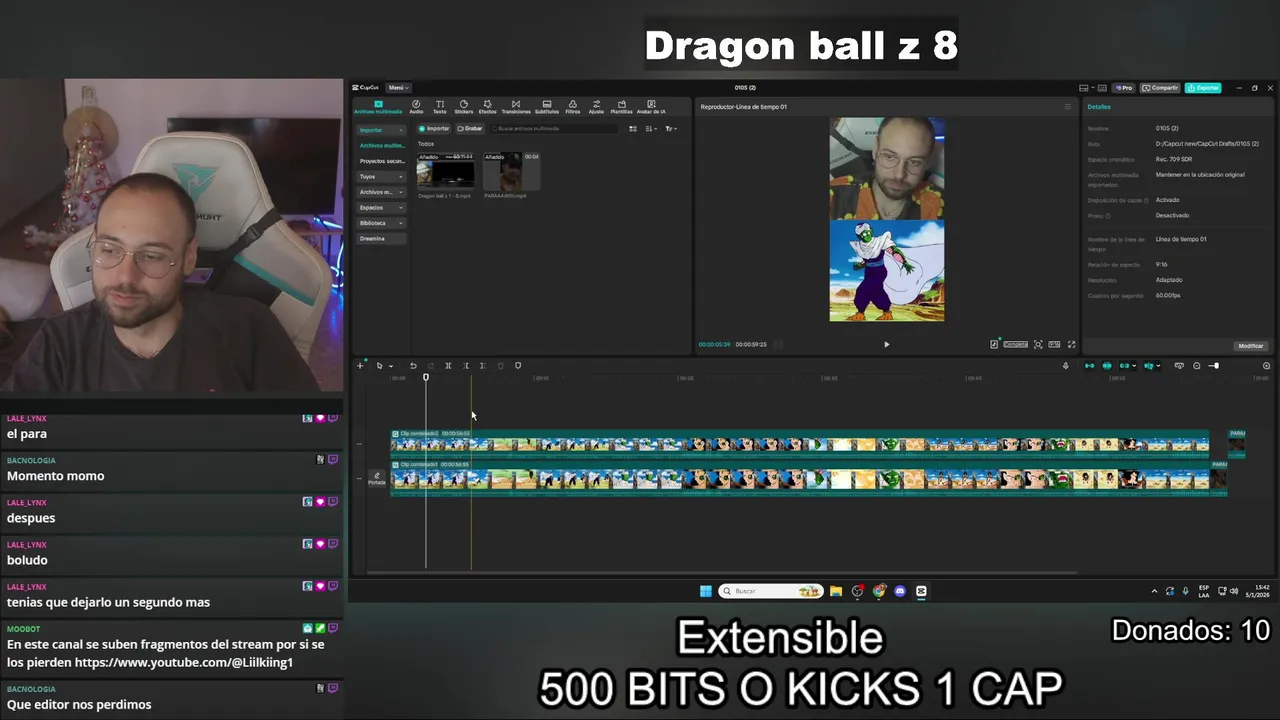The width and height of the screenshot is (1280, 720).
Task: Click the Modificar button in Detalles
Action: coord(1251,345)
